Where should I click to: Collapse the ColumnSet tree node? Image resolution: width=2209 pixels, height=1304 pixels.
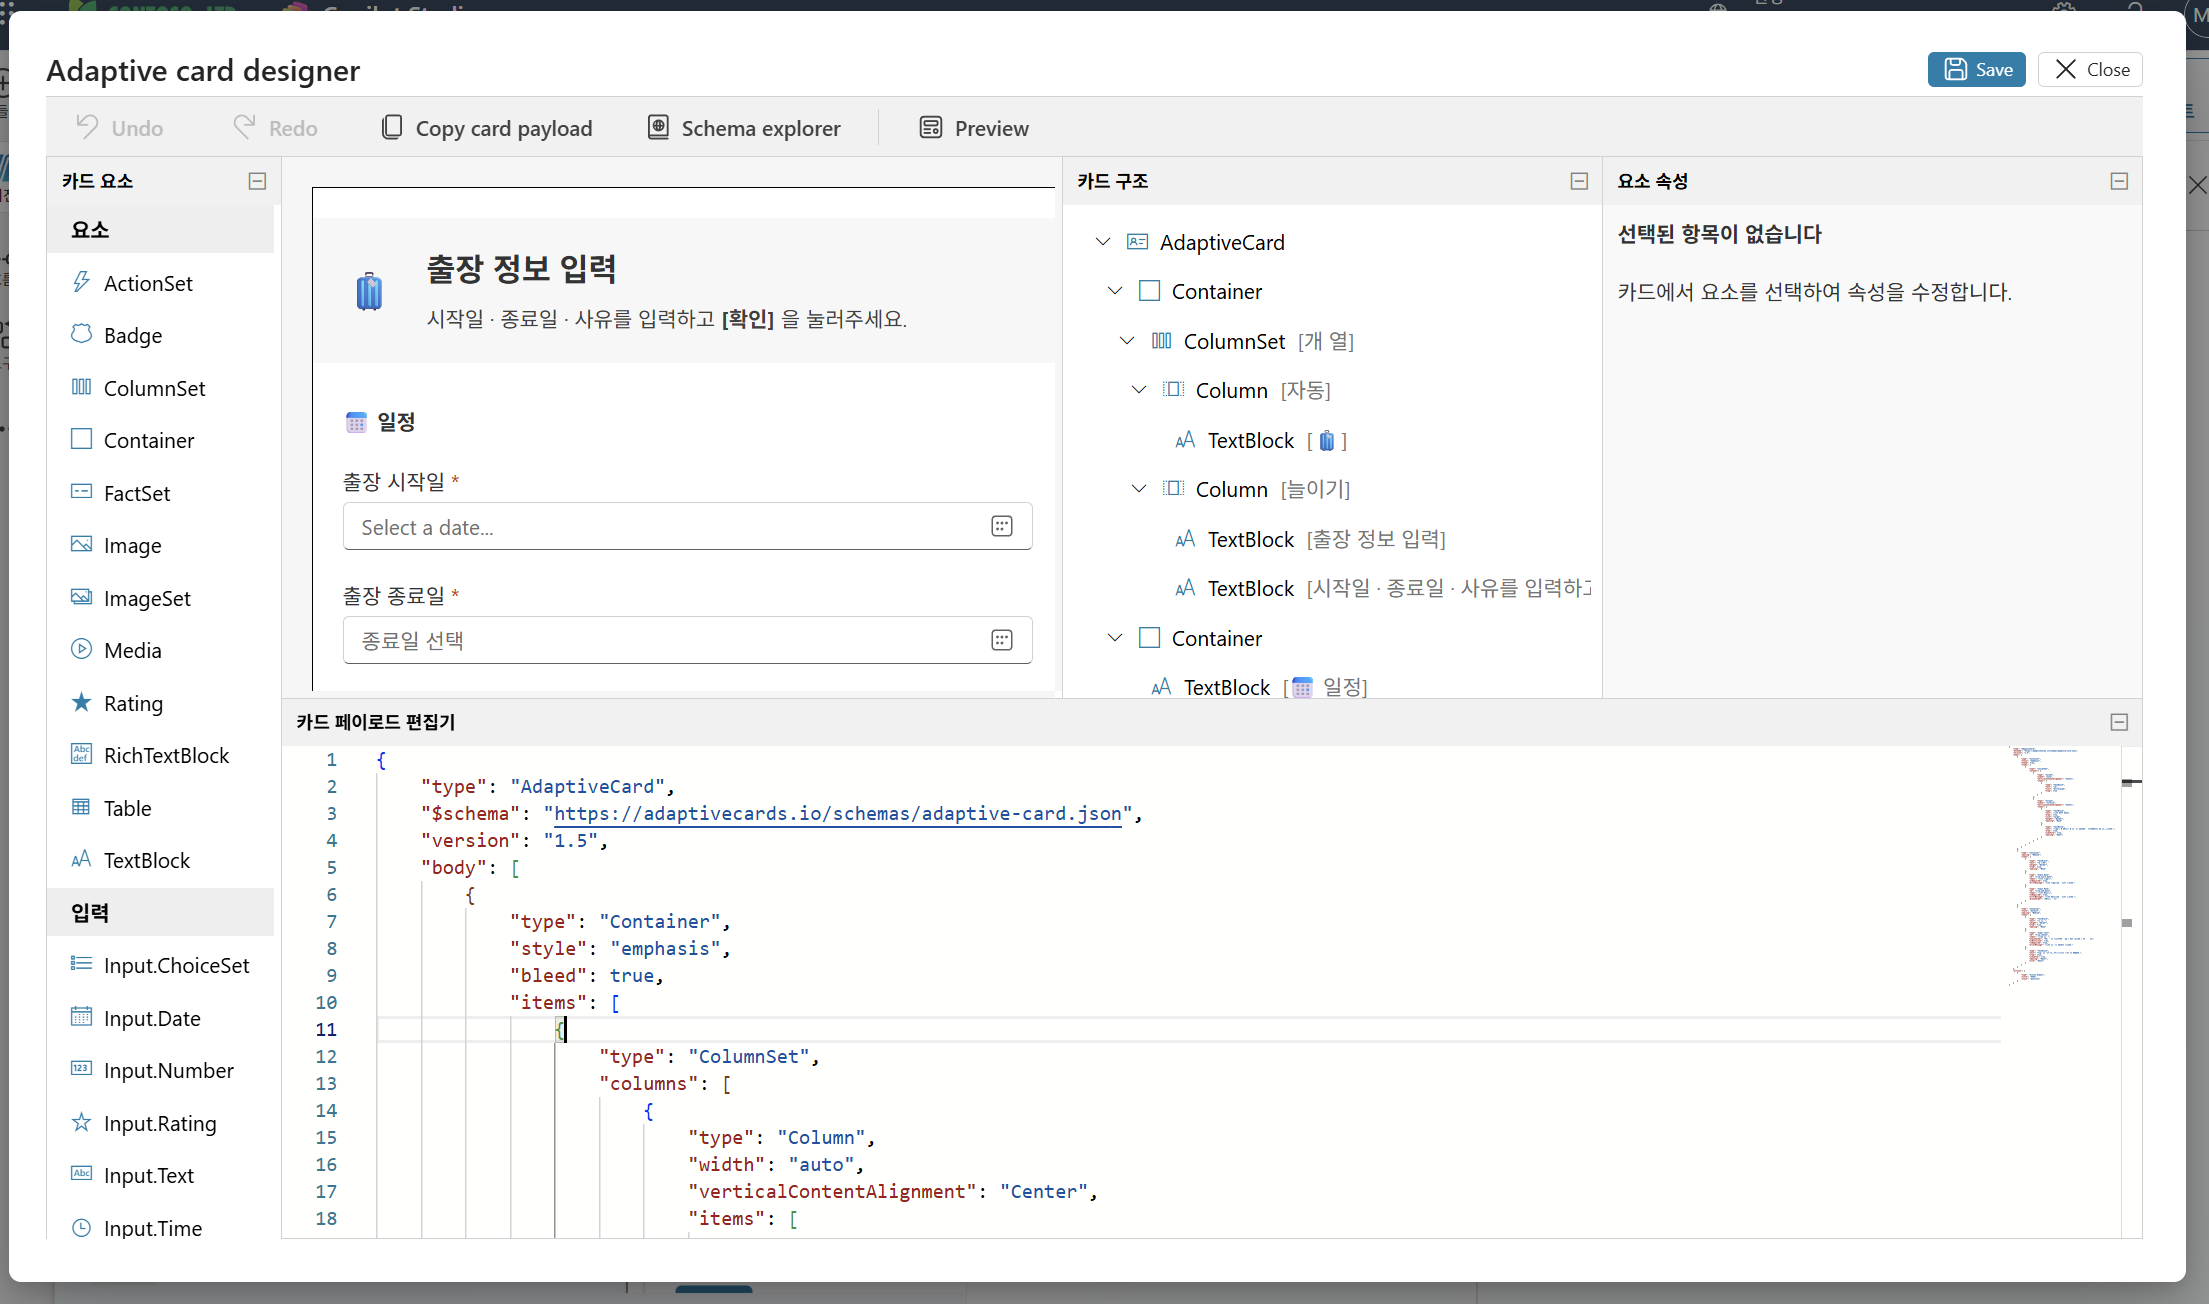1127,341
